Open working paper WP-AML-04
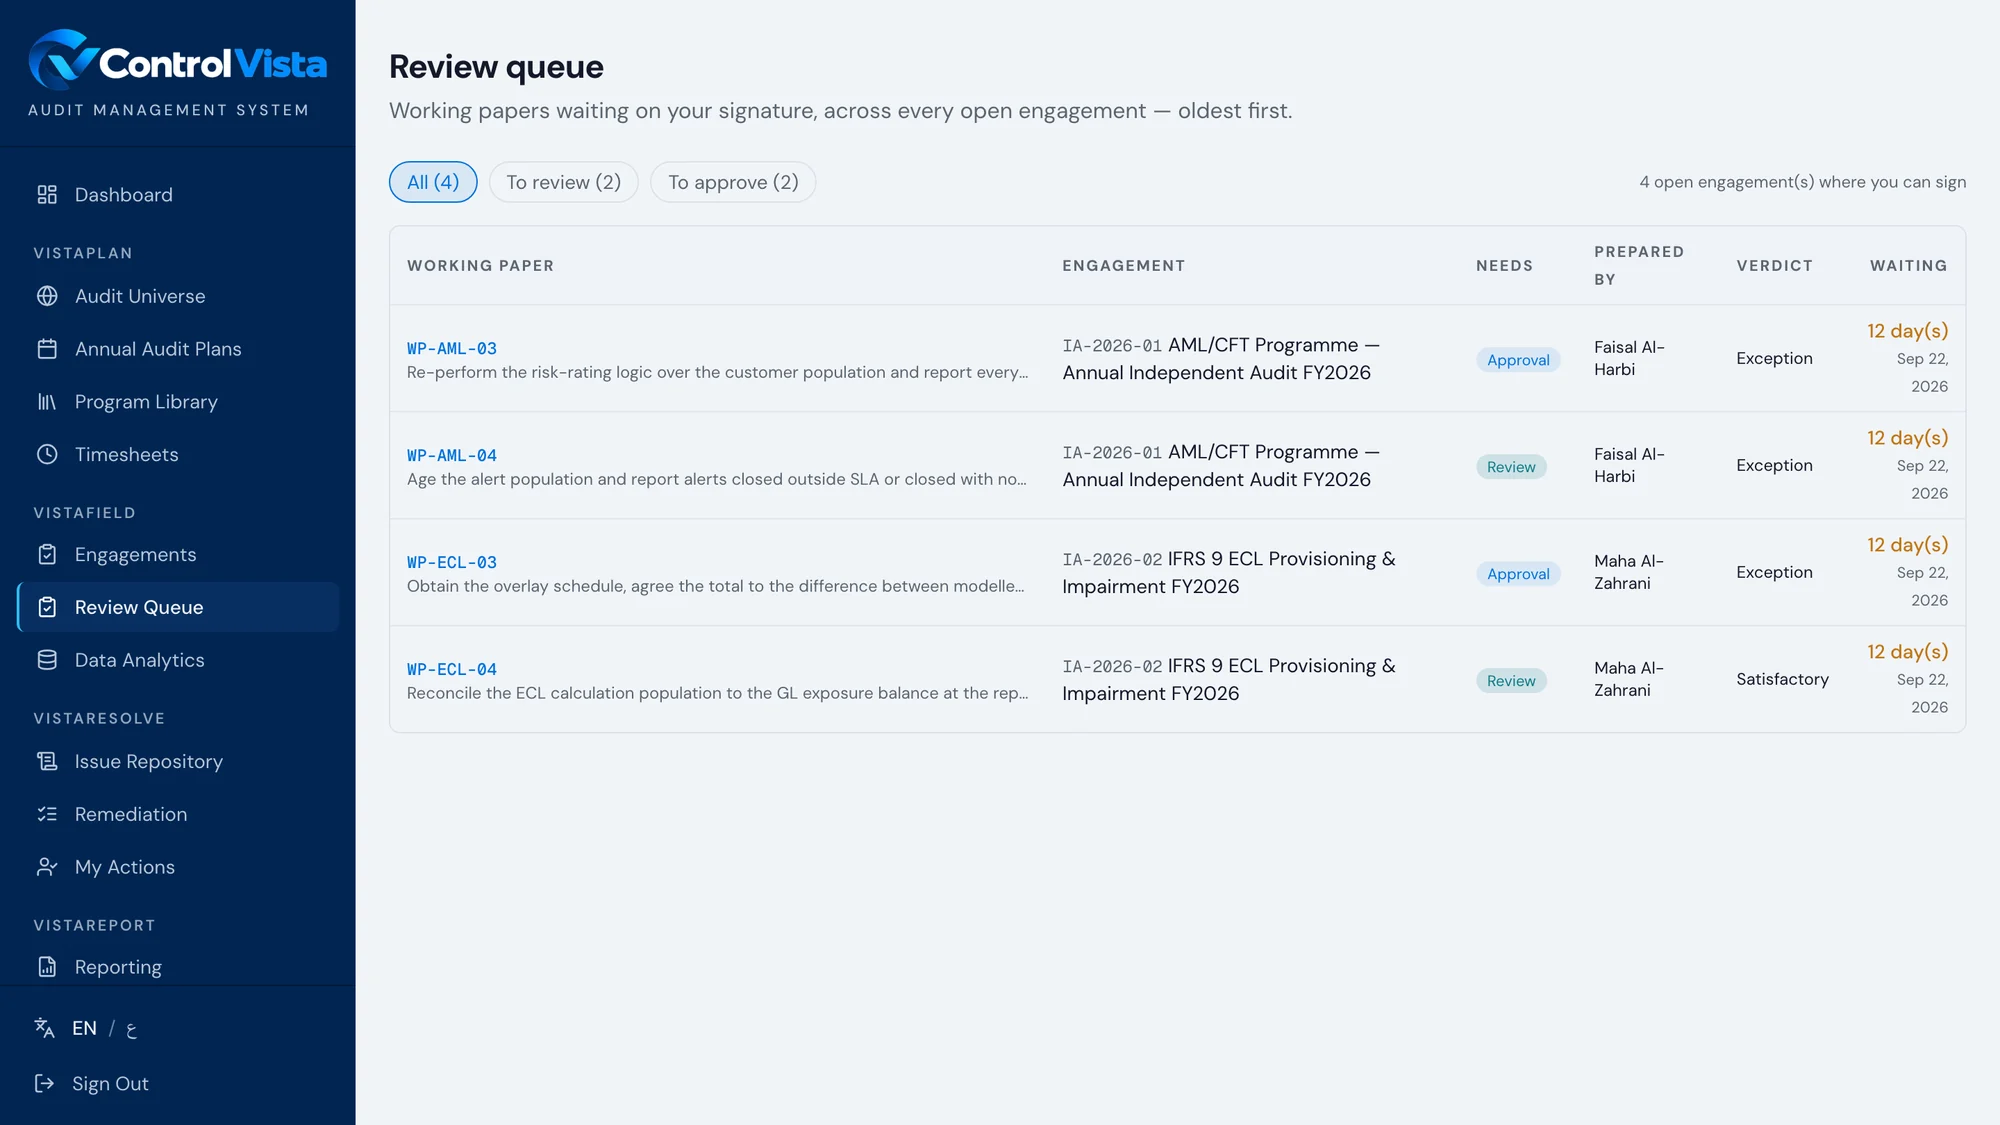Viewport: 2000px width, 1125px height. [452, 456]
